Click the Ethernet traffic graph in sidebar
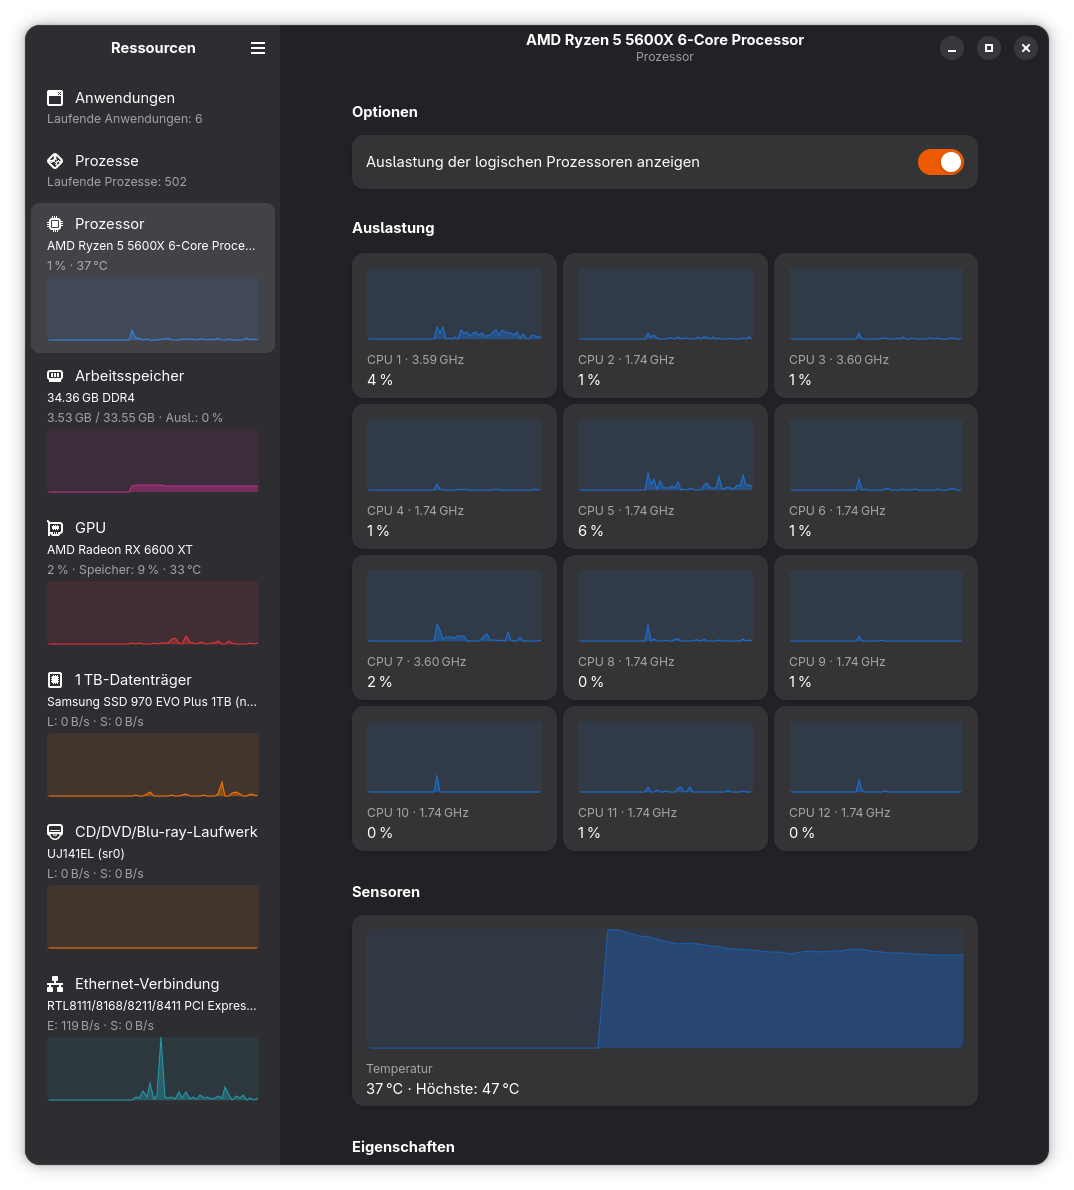This screenshot has width=1074, height=1190. [x=153, y=1069]
